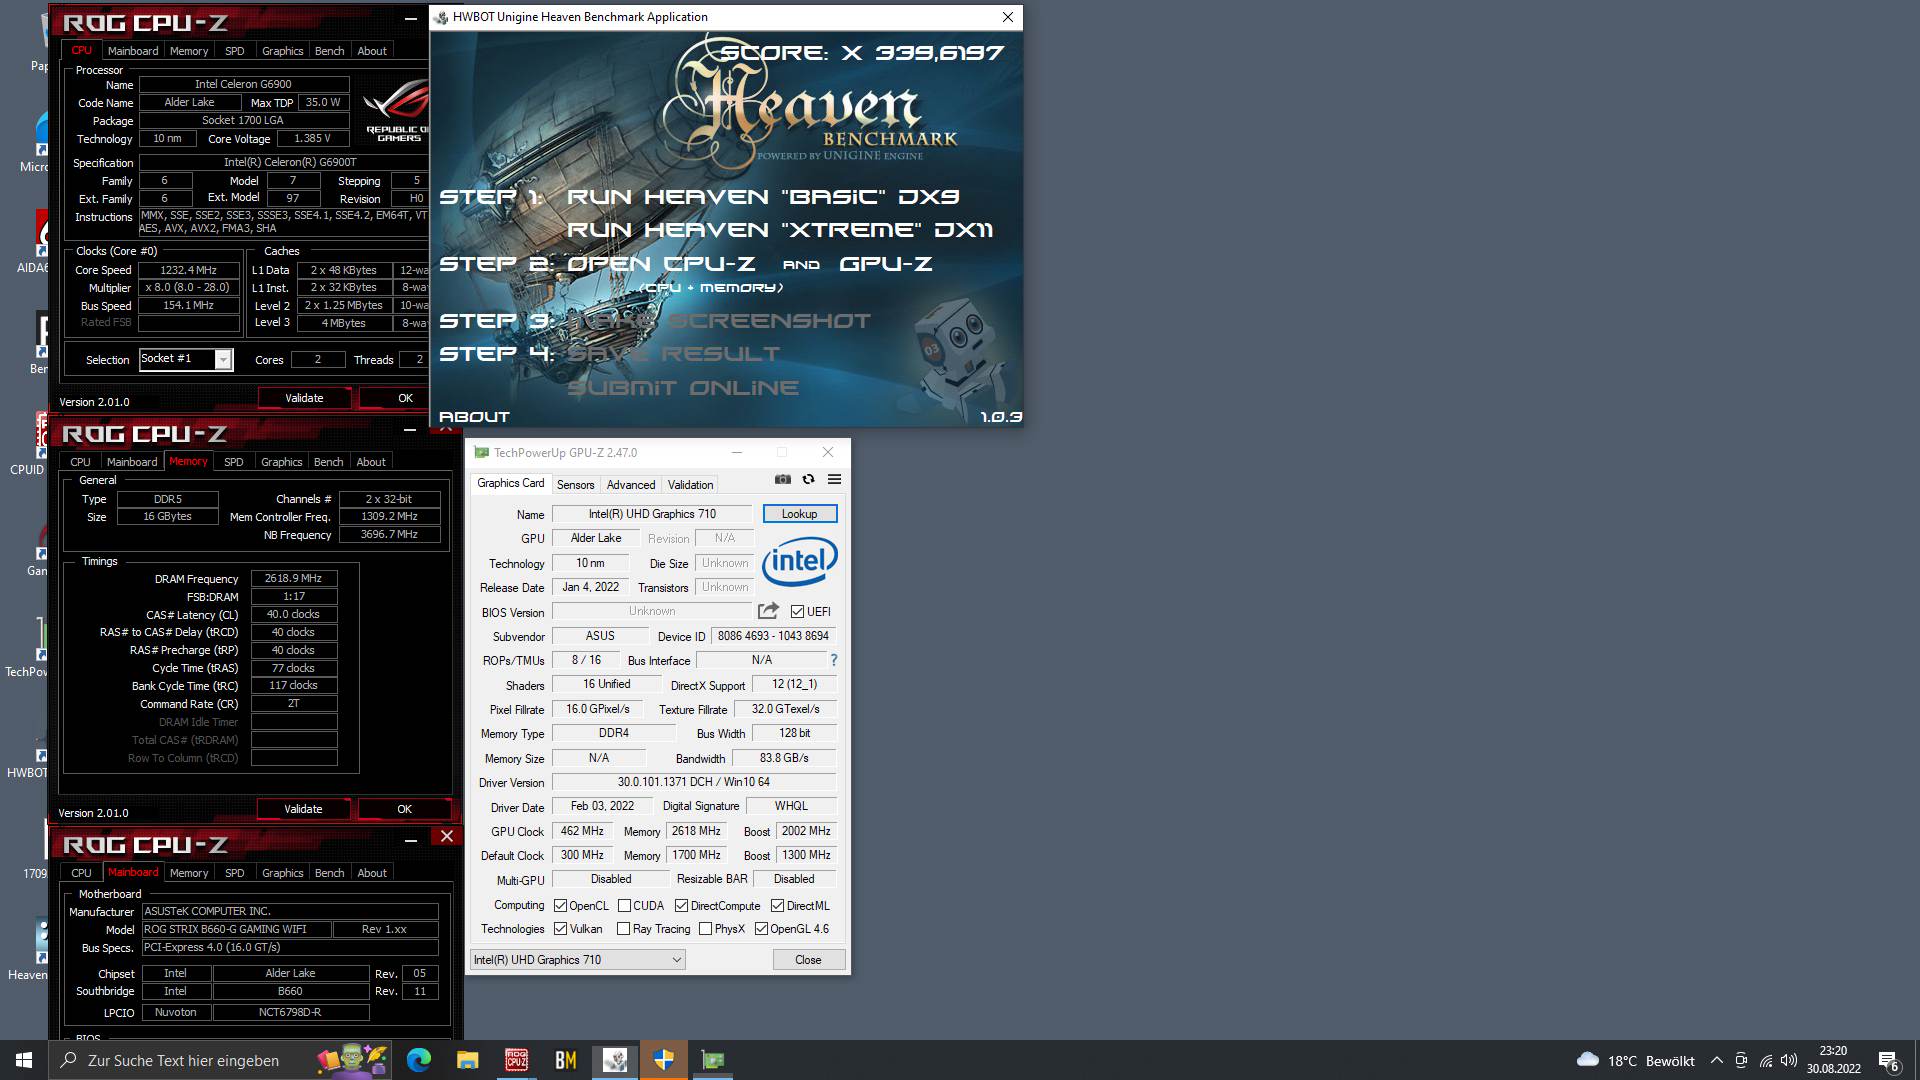
Task: Open SPD tab in top CPU-Z window
Action: [x=235, y=51]
